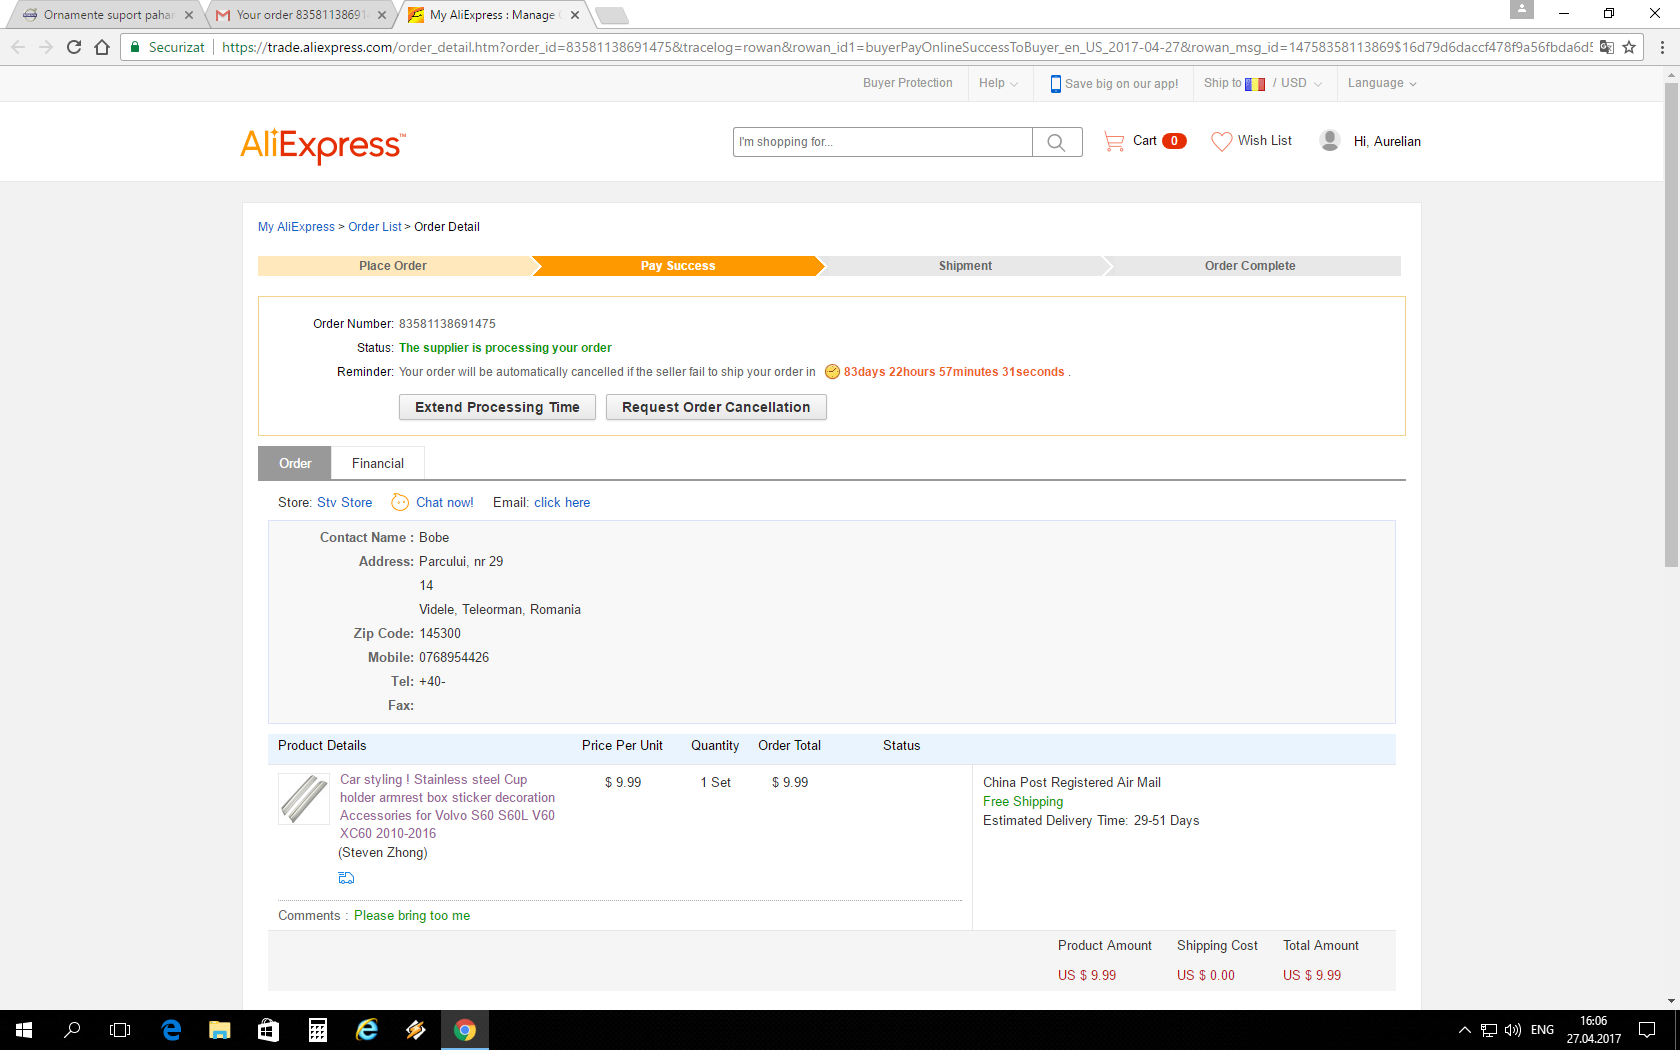The image size is (1680, 1050).
Task: Open the shopping cart icon
Action: point(1114,141)
